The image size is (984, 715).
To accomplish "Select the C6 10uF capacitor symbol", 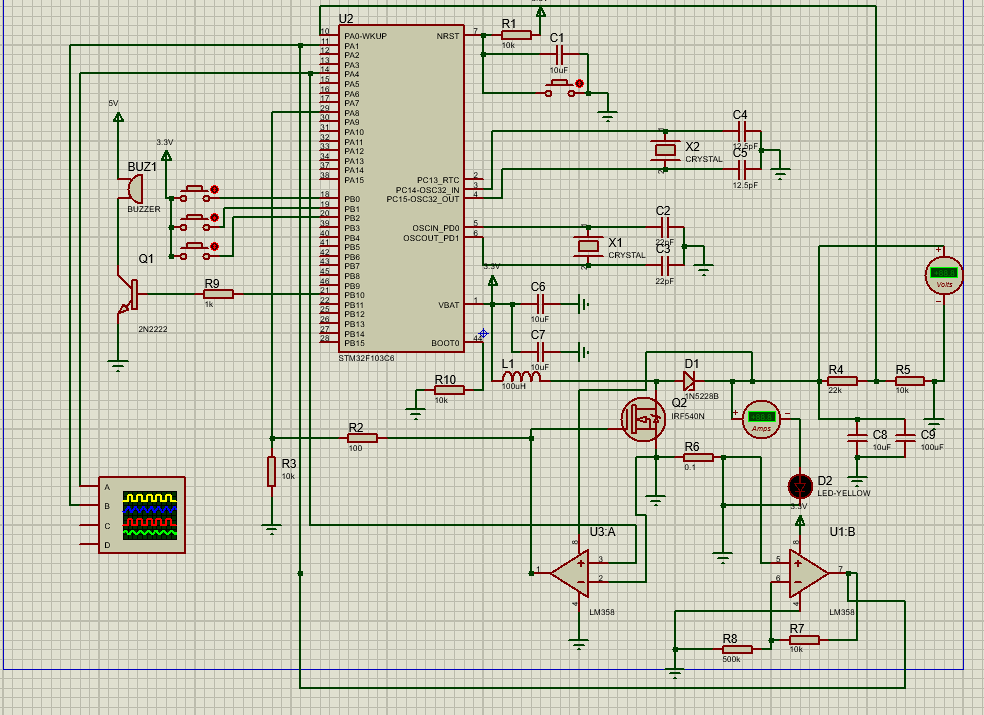I will tap(540, 304).
